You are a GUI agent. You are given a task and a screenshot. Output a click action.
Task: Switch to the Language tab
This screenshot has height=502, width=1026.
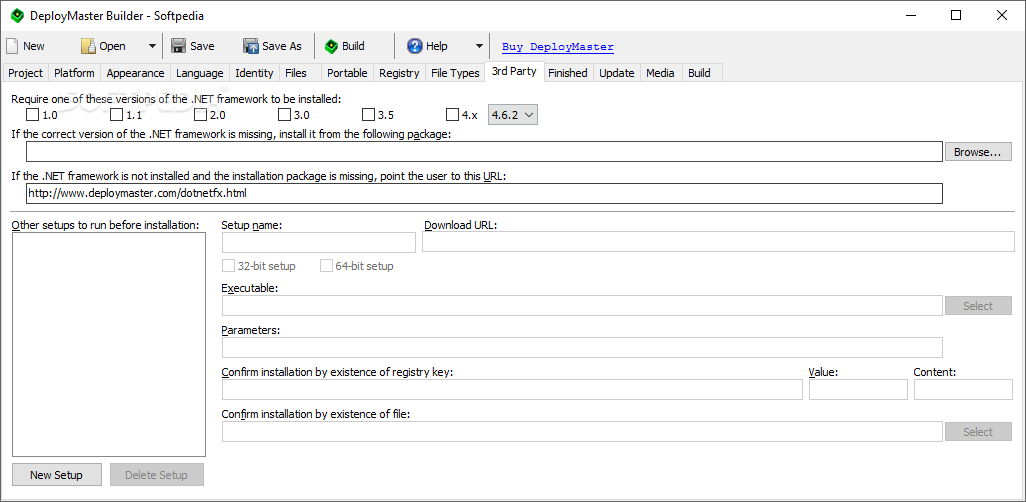pyautogui.click(x=200, y=73)
